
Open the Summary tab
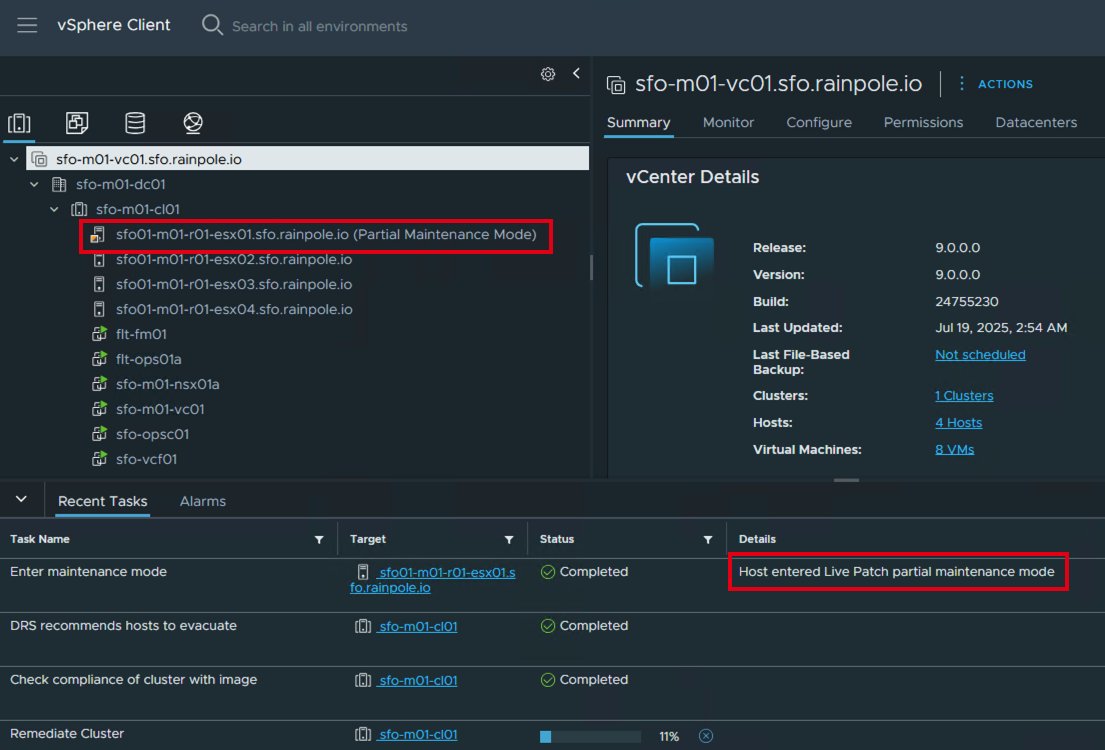638,123
